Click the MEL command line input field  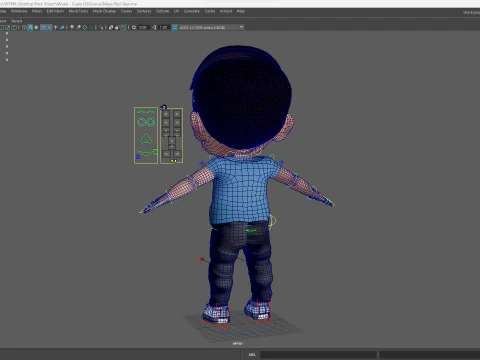(318, 354)
